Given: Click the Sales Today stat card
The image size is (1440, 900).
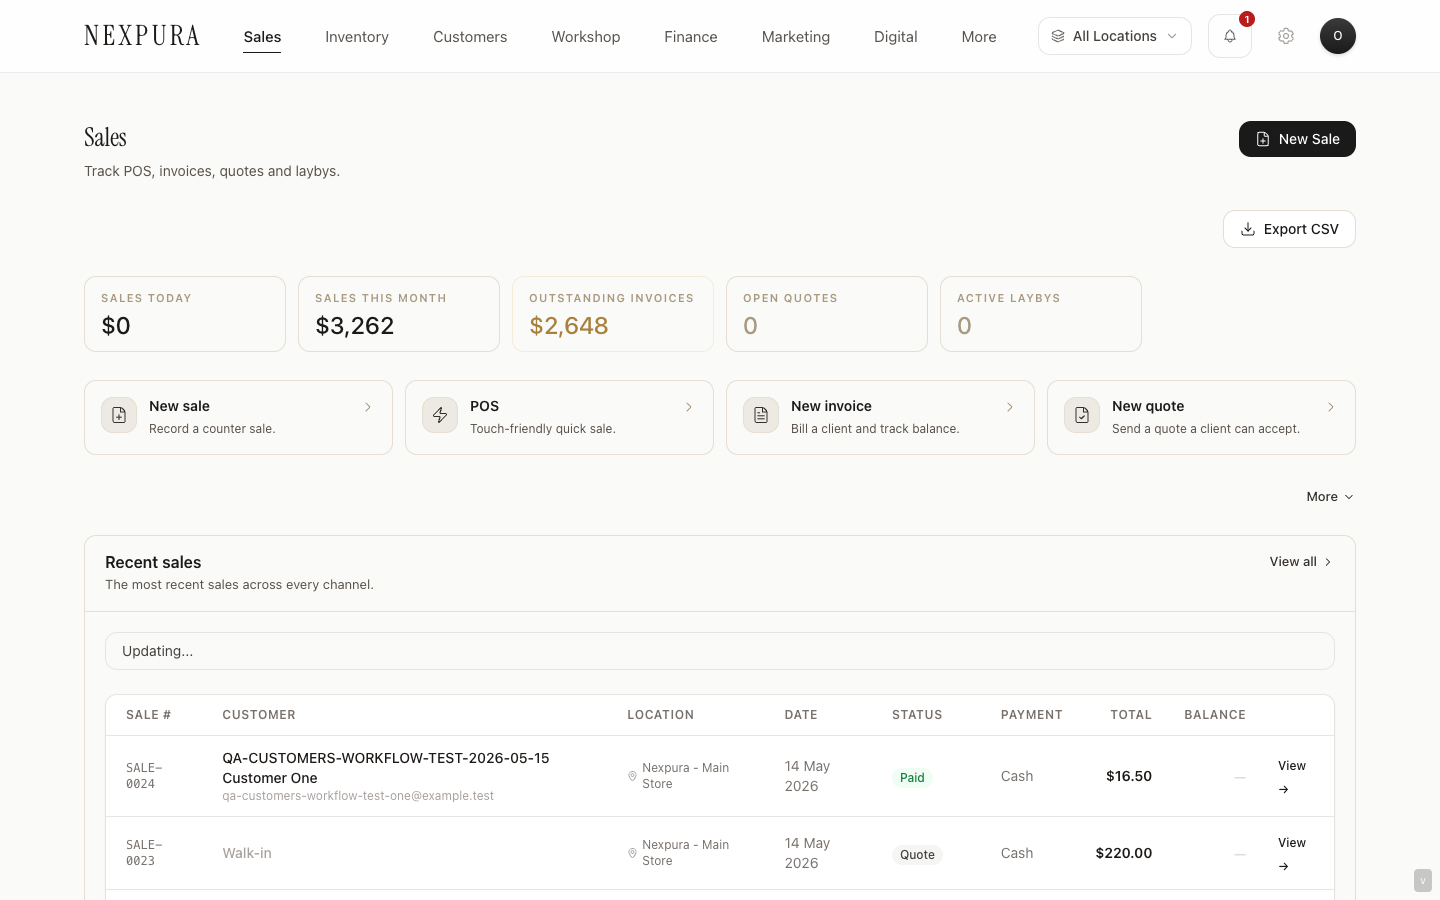Looking at the screenshot, I should tap(185, 314).
